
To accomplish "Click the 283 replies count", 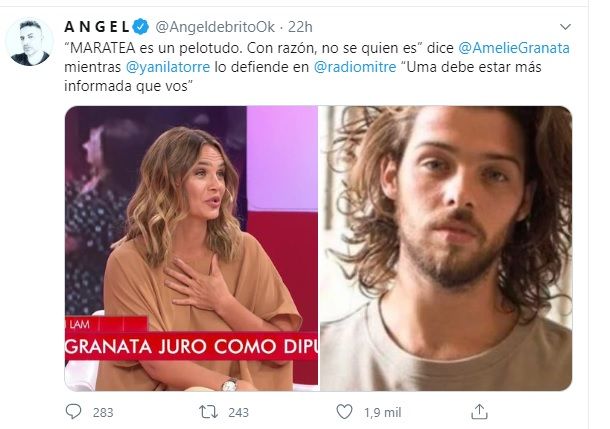I will [103, 412].
